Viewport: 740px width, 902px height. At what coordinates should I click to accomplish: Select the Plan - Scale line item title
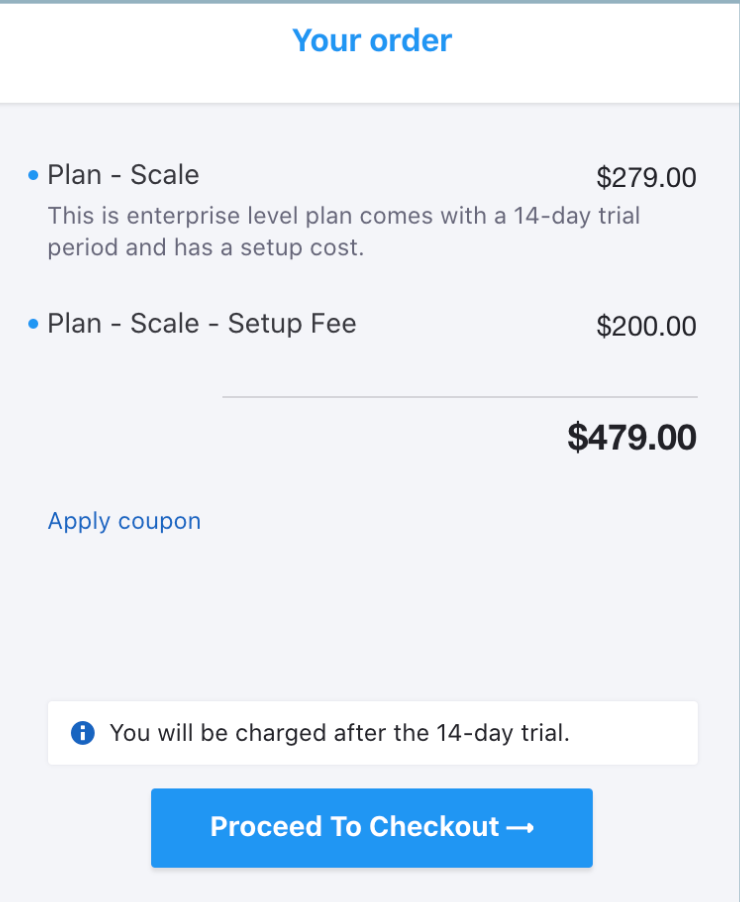pyautogui.click(x=123, y=175)
